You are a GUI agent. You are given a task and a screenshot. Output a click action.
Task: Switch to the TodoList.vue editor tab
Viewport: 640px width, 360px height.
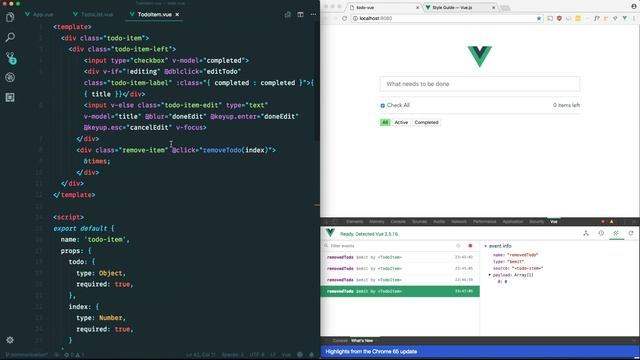pos(93,14)
